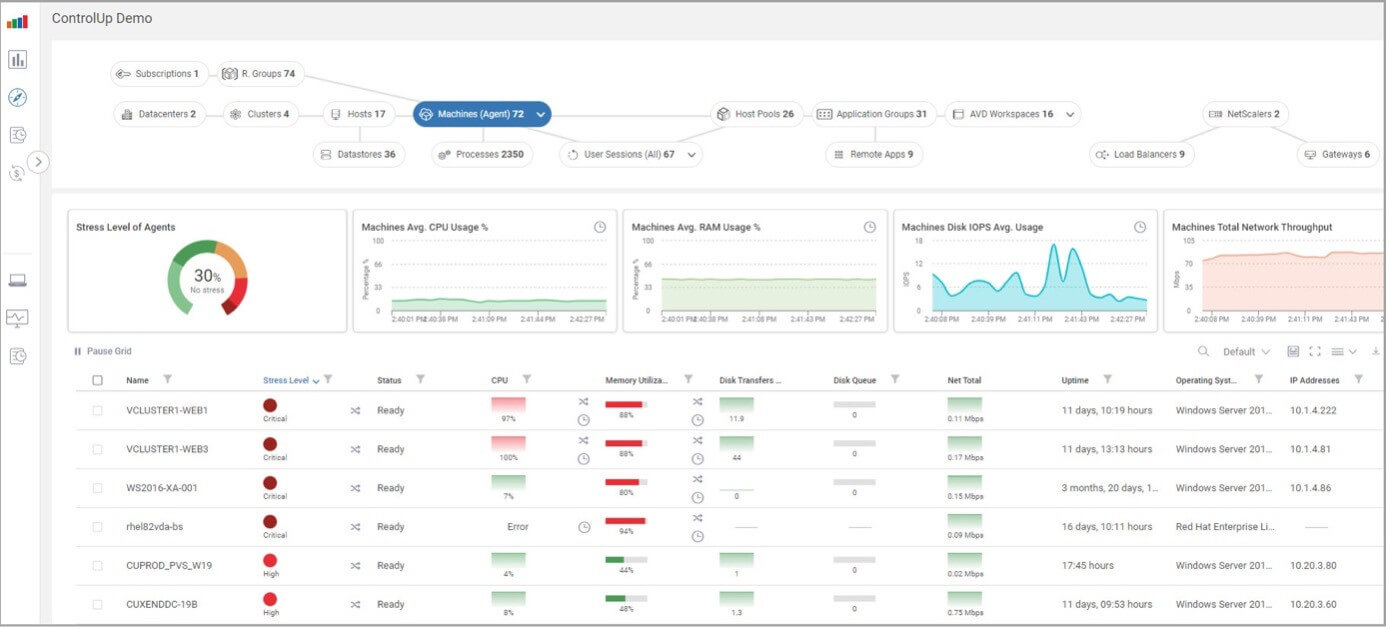This screenshot has width=1390, height=629.
Task: Expand the sidebar with the arrow button
Action: (x=38, y=161)
